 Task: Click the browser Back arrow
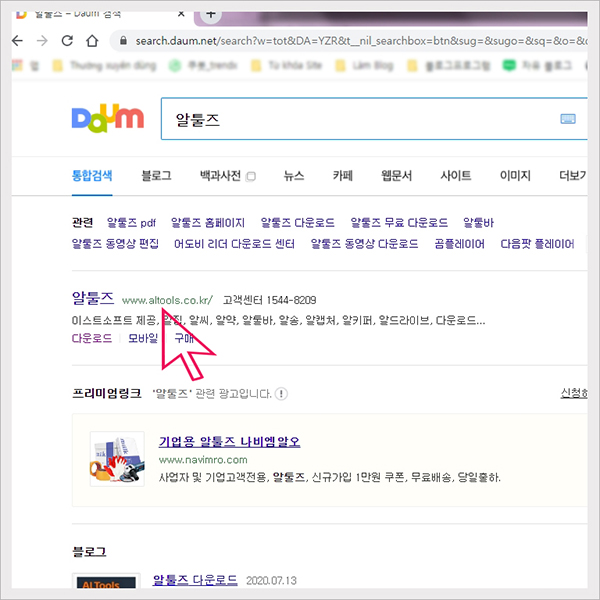tap(17, 41)
